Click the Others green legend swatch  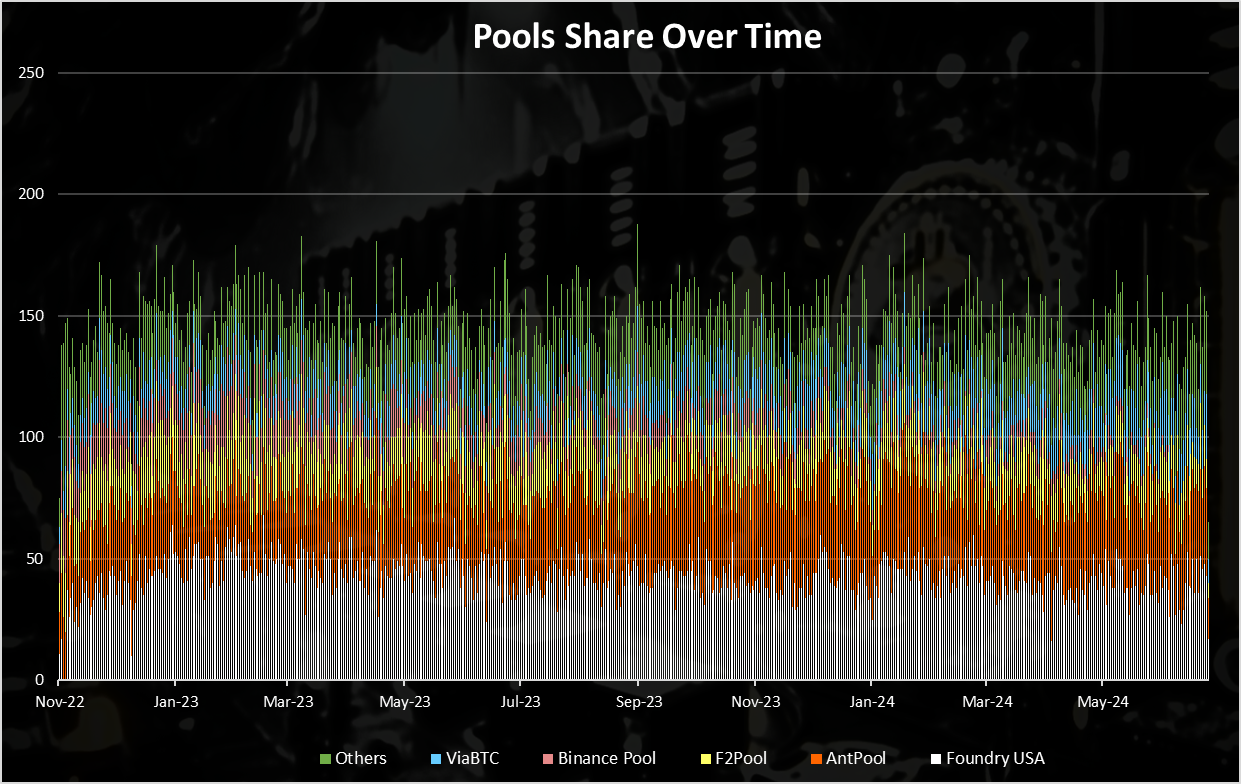pos(325,759)
